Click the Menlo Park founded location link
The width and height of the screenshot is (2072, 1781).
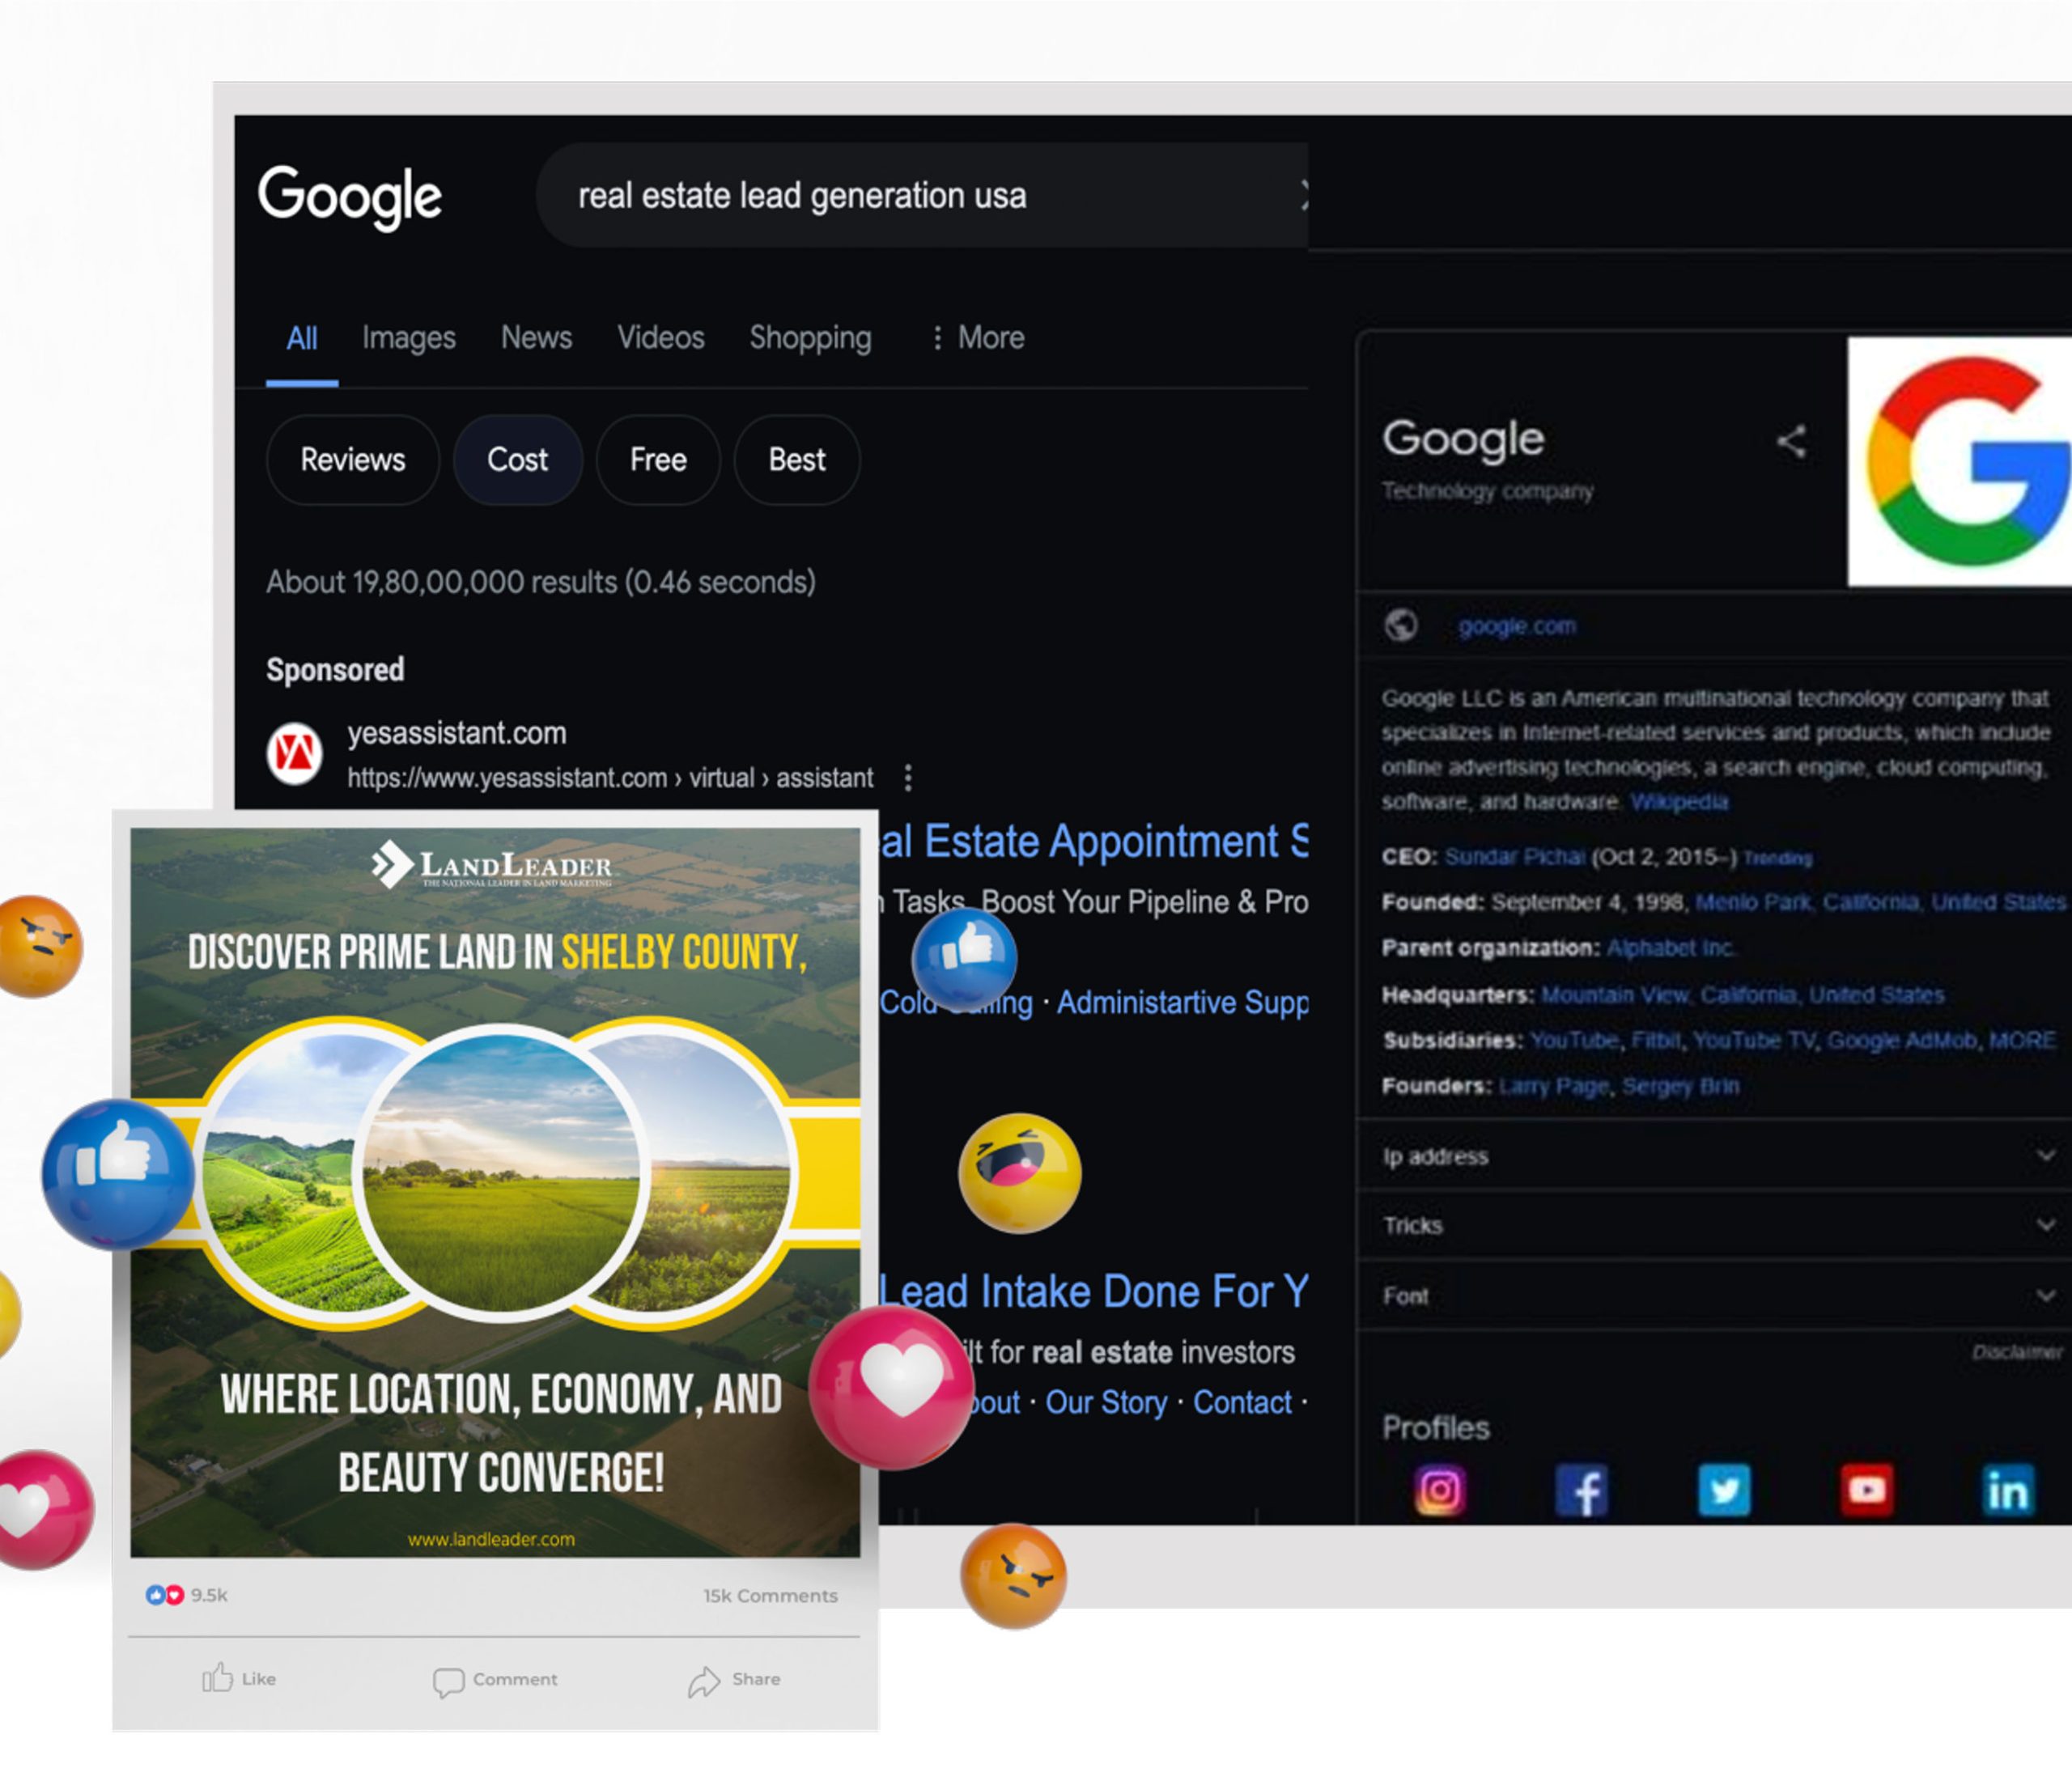[x=1880, y=902]
